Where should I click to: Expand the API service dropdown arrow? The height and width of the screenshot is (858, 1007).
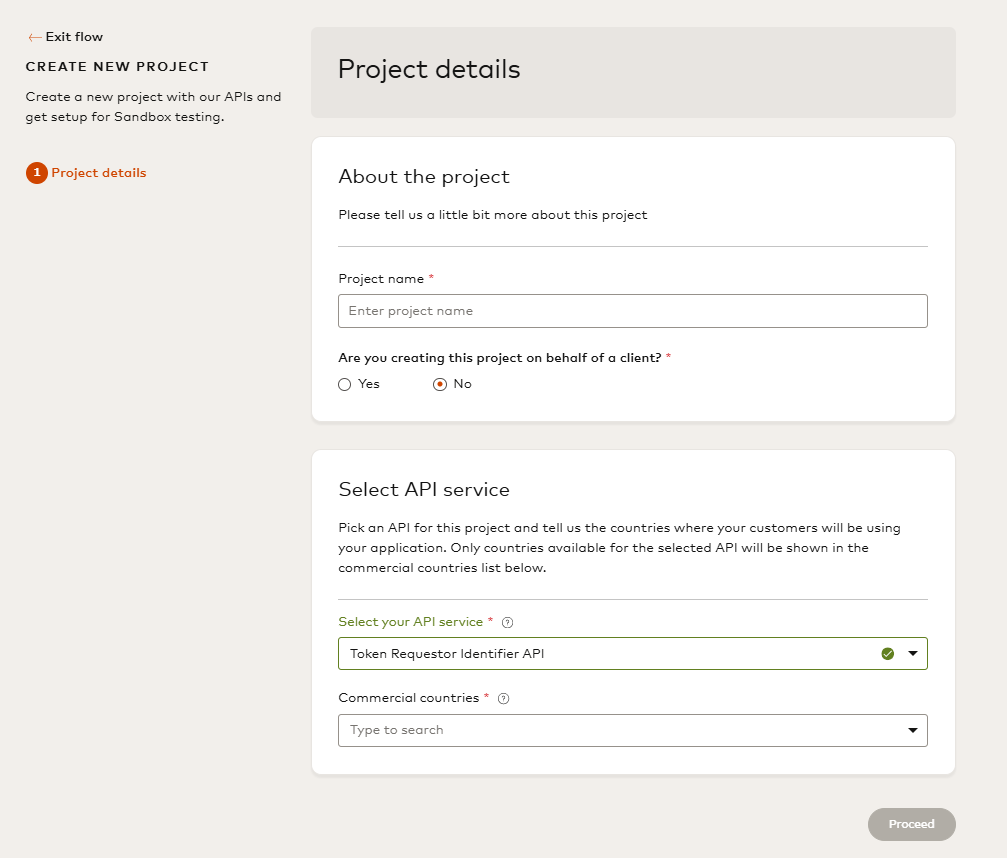tap(912, 654)
